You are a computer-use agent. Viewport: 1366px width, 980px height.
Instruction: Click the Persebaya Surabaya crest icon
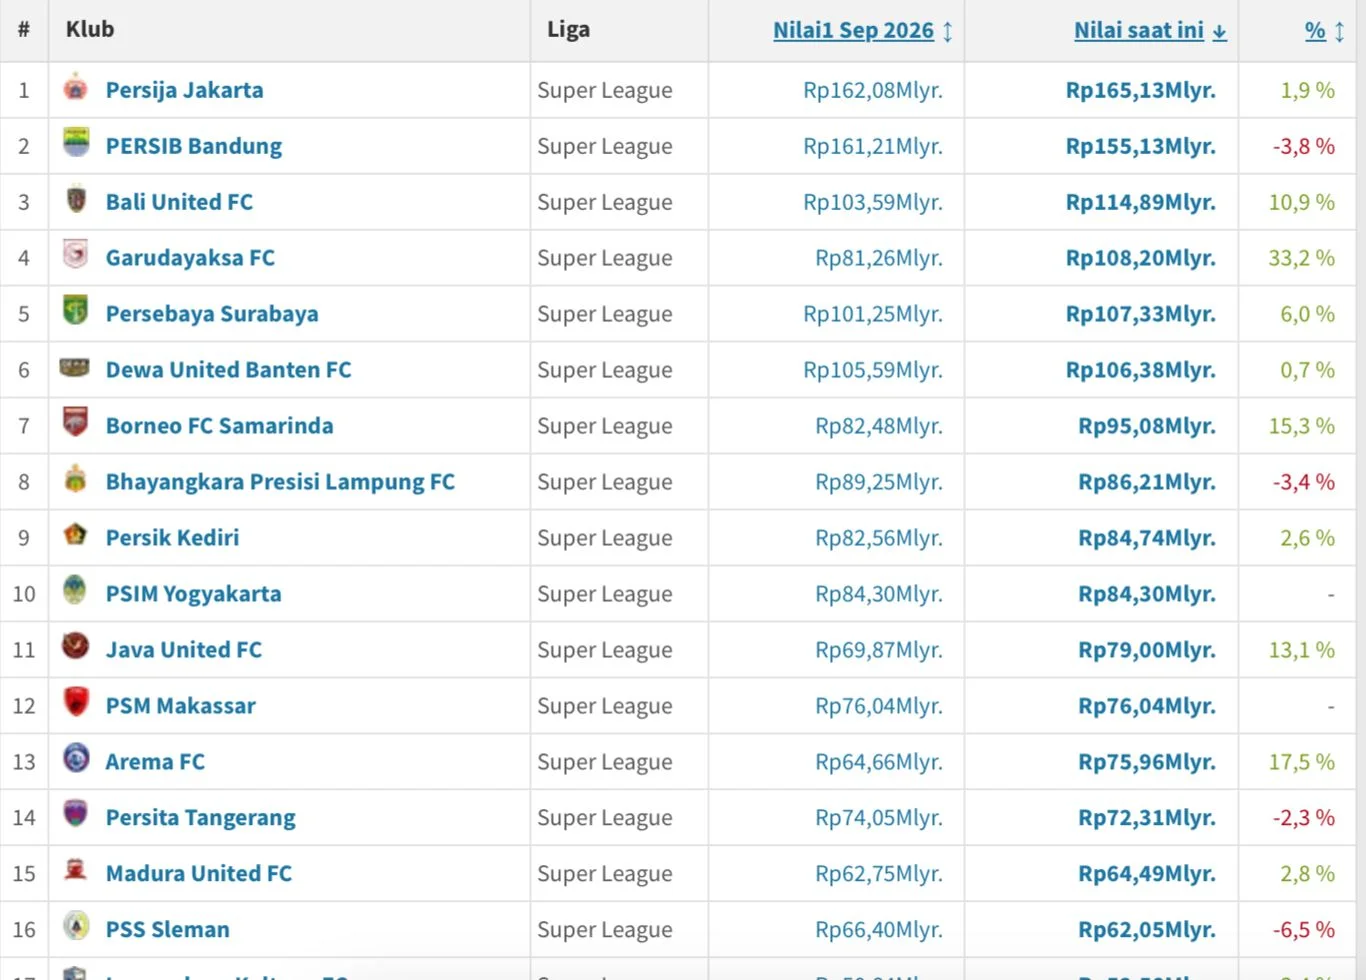pyautogui.click(x=75, y=311)
